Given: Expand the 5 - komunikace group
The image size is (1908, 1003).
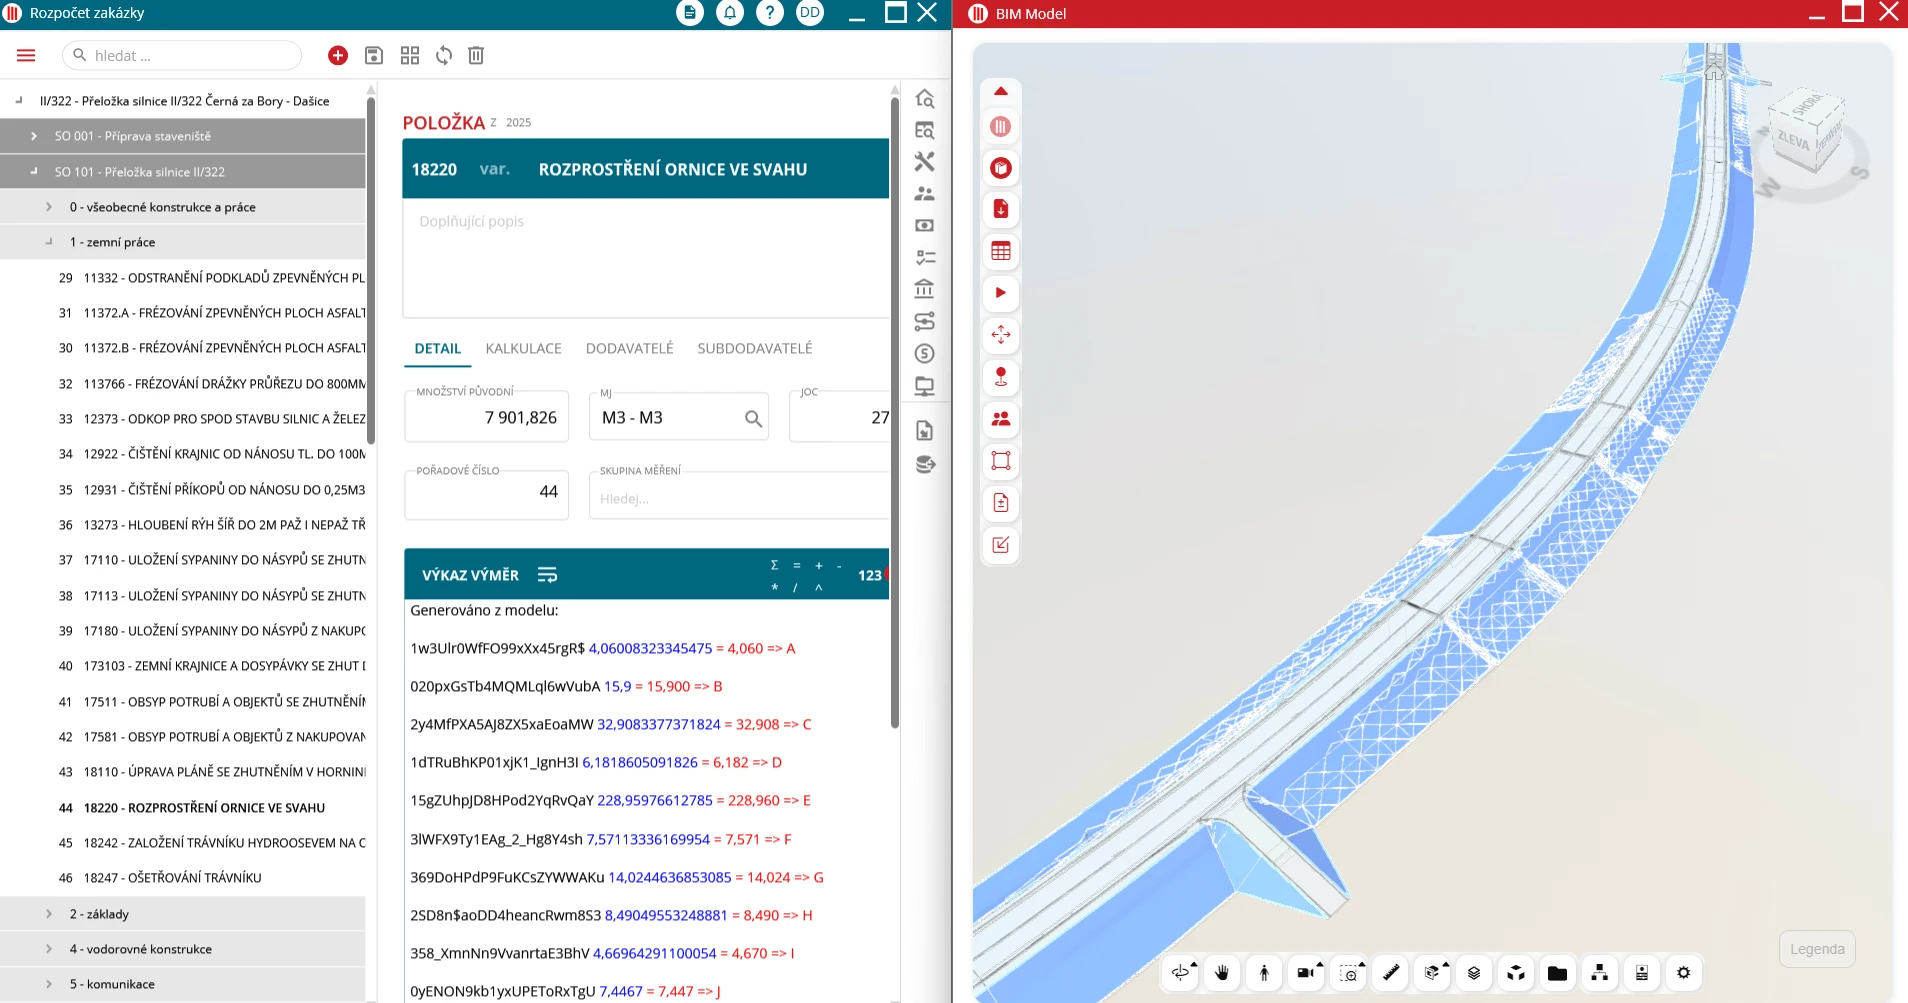Looking at the screenshot, I should (x=49, y=984).
